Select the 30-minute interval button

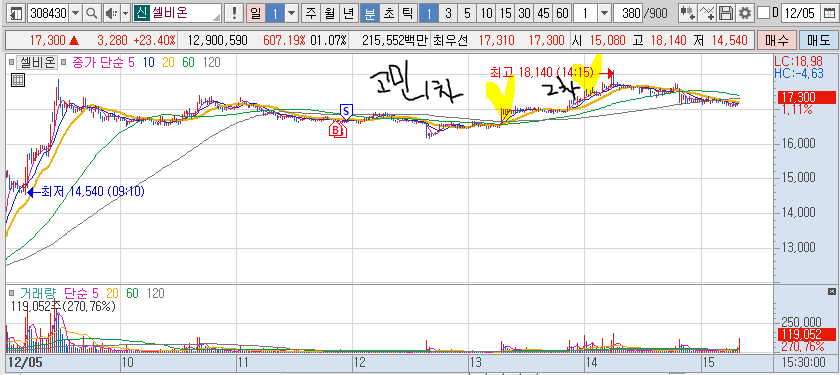pyautogui.click(x=524, y=13)
